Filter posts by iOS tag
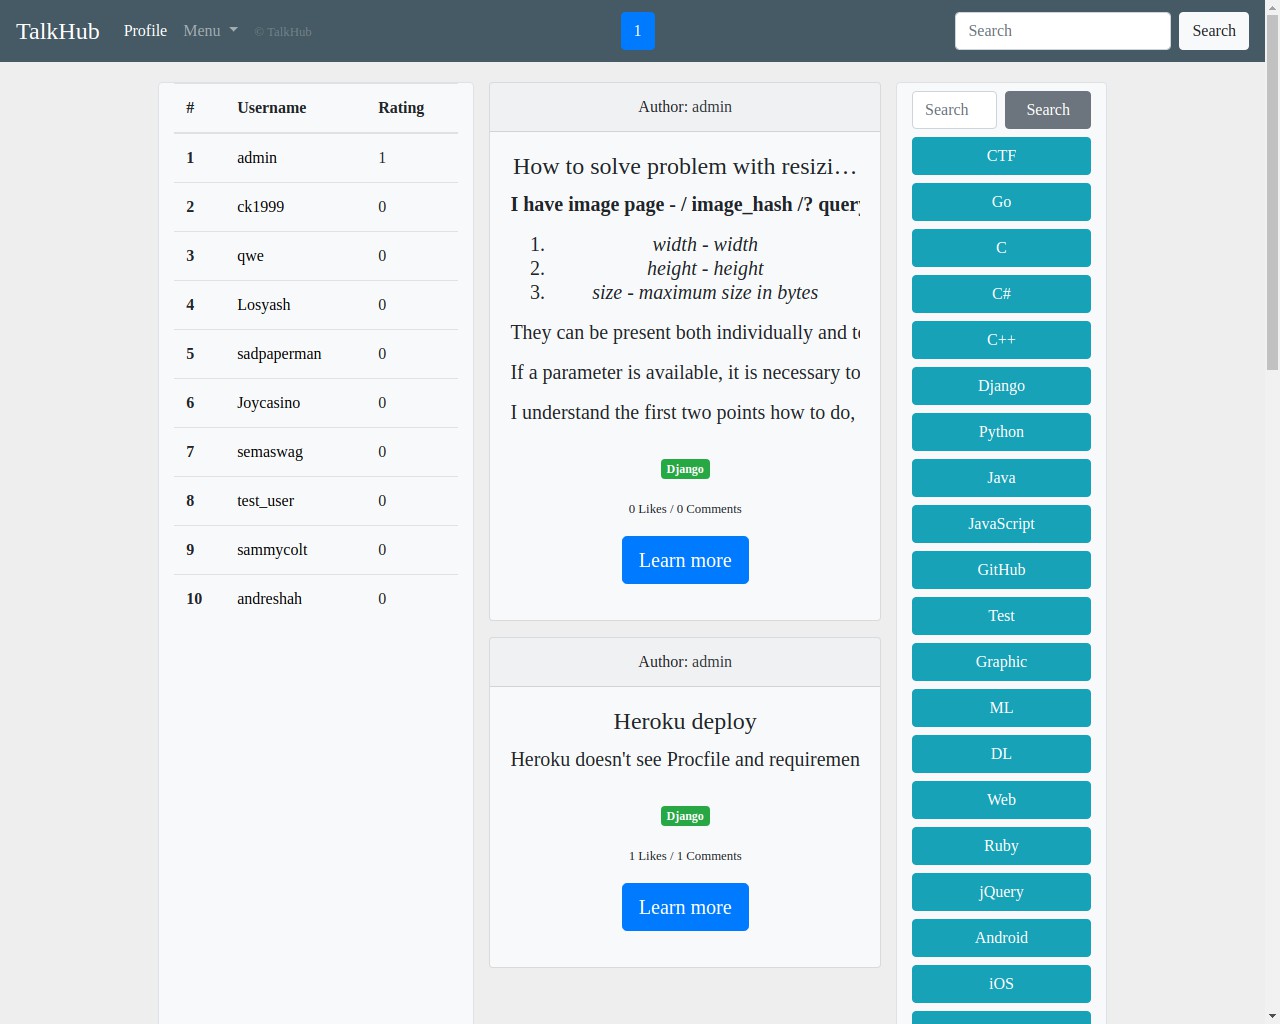 click(x=1001, y=984)
